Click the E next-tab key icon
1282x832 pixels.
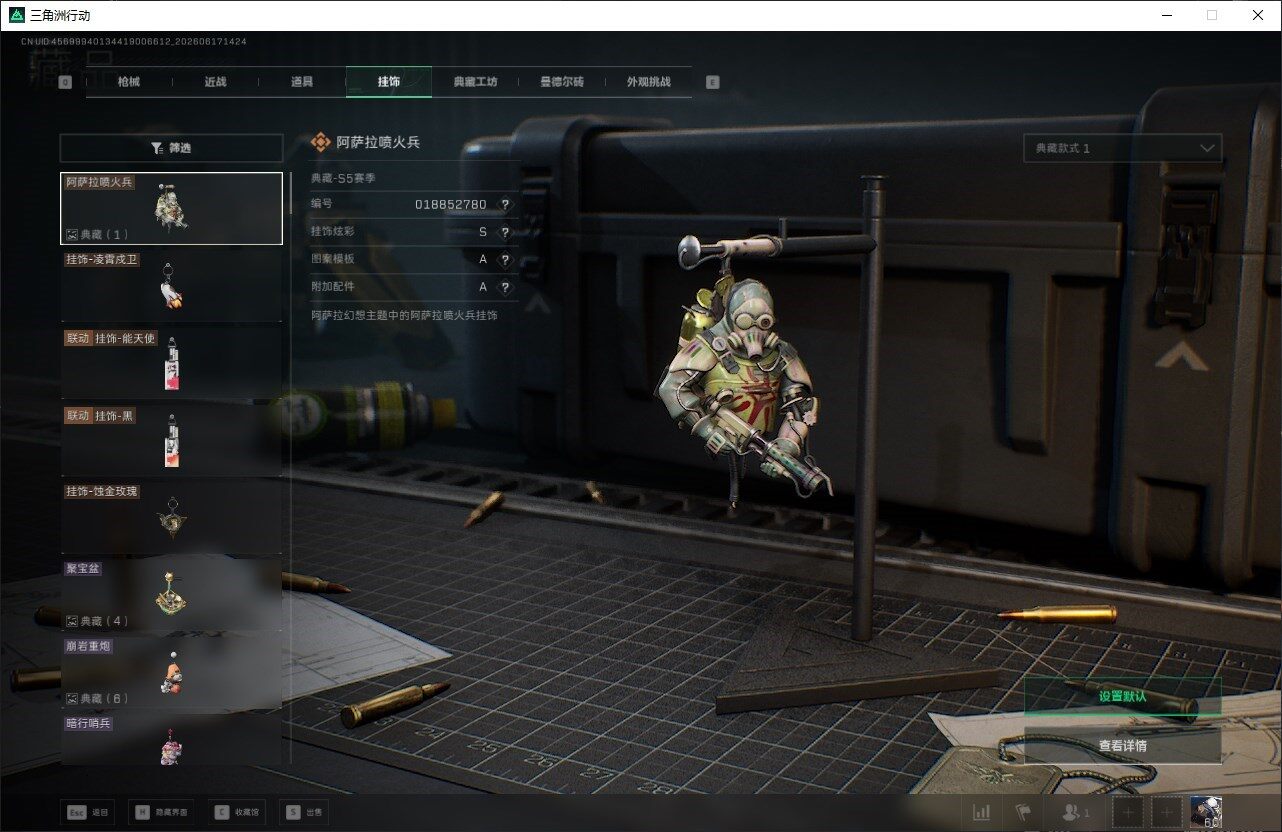click(713, 82)
